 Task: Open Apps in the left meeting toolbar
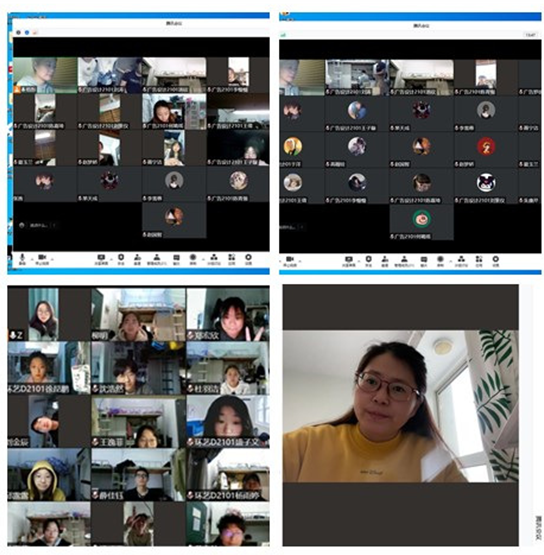231,259
